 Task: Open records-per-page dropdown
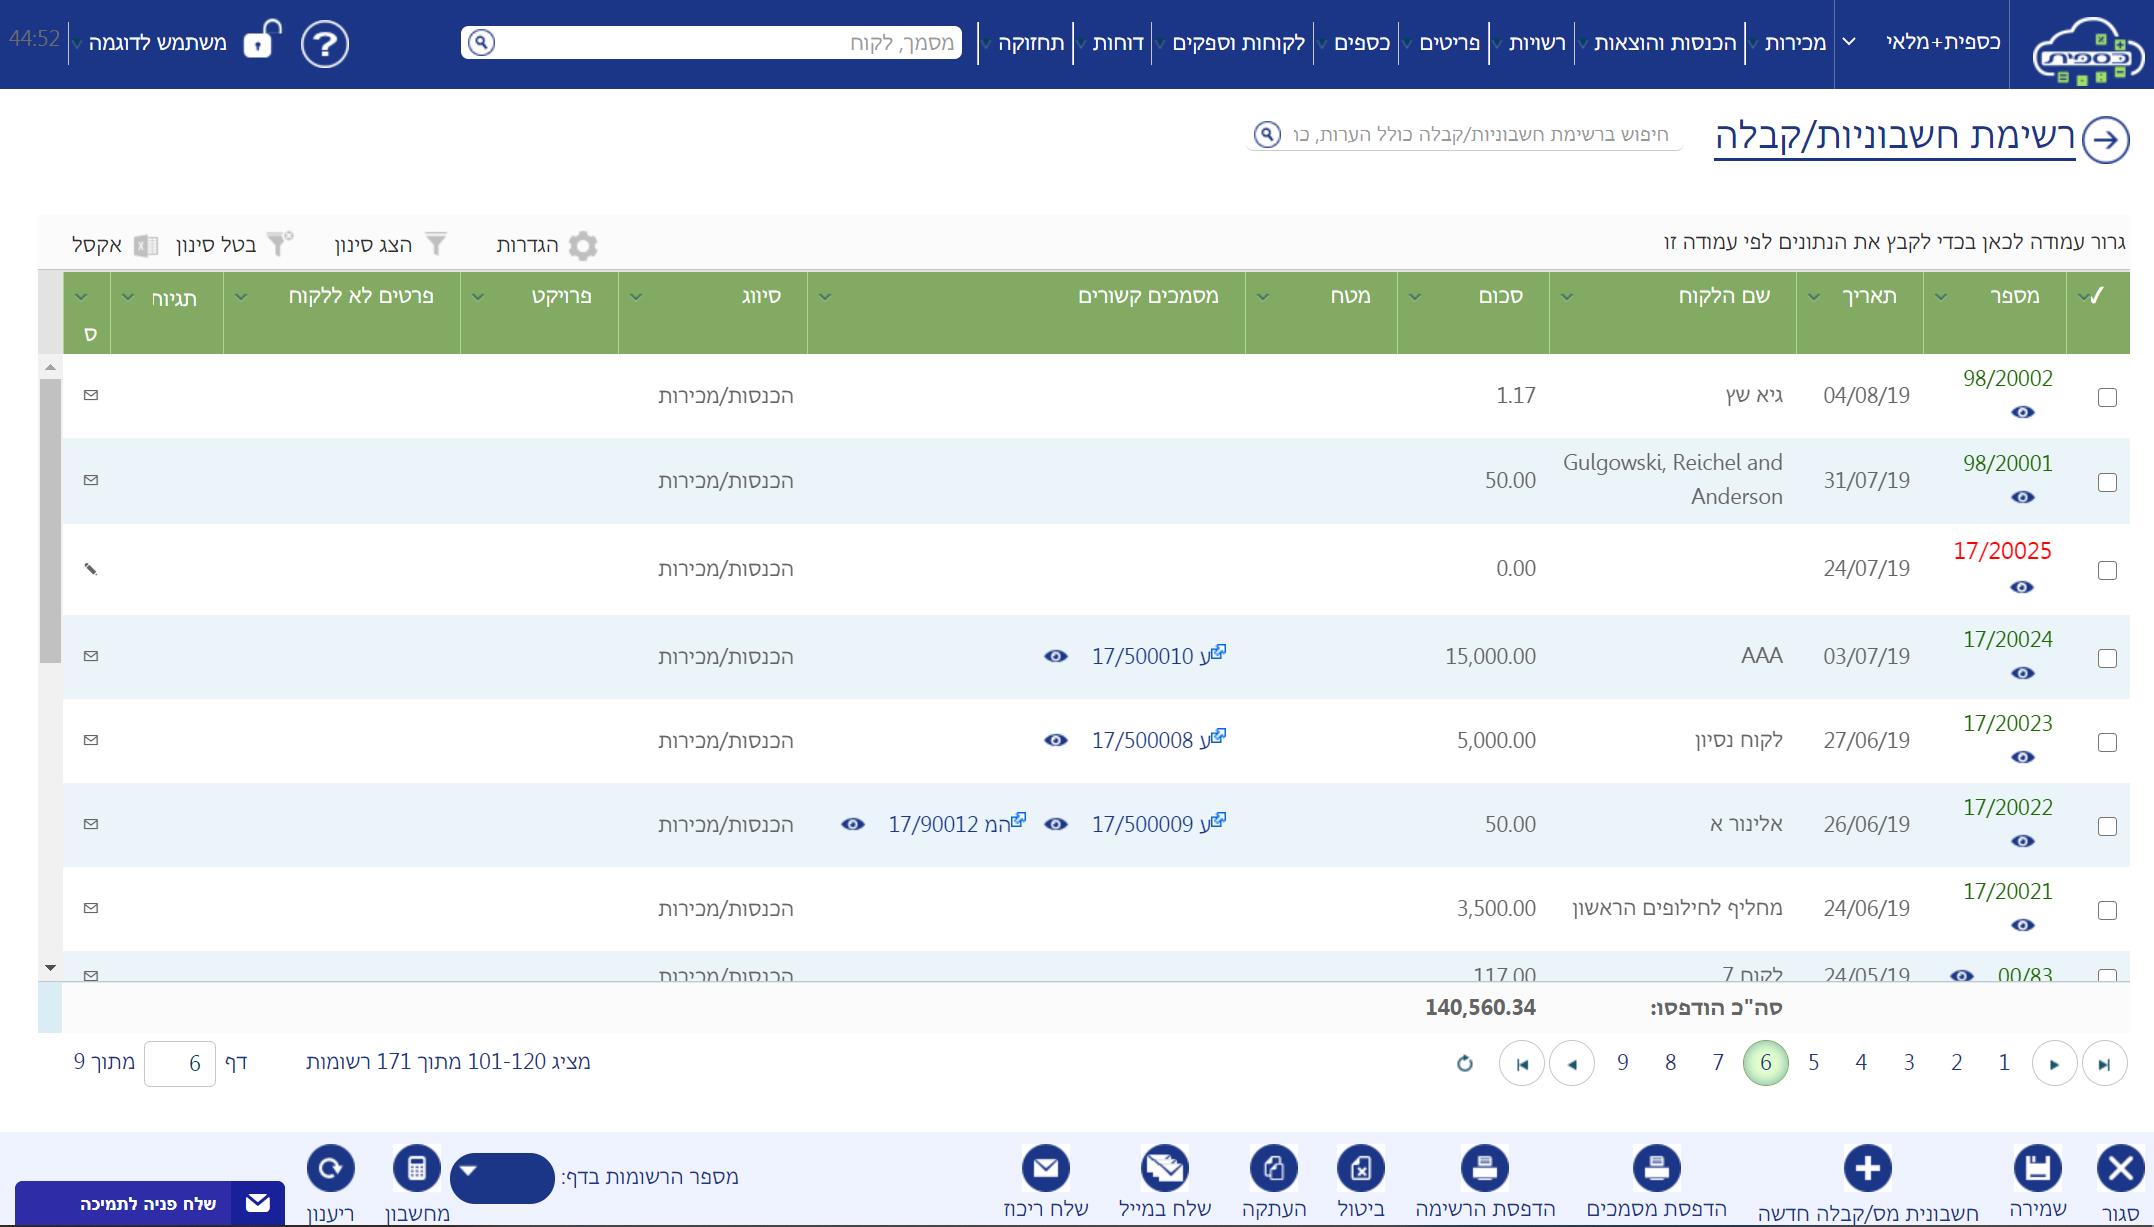point(502,1178)
